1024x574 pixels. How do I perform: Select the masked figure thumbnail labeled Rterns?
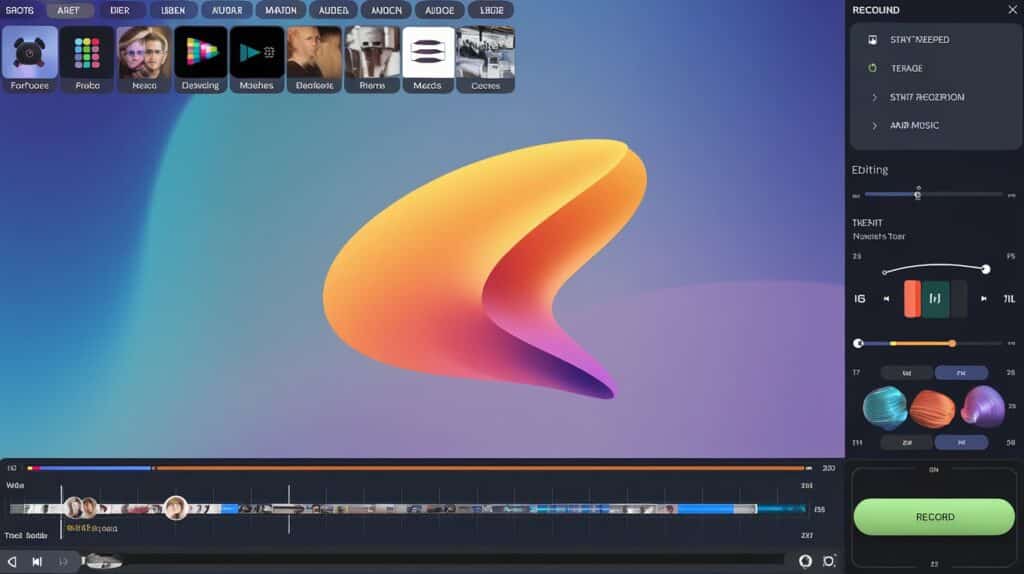pyautogui.click(x=372, y=59)
